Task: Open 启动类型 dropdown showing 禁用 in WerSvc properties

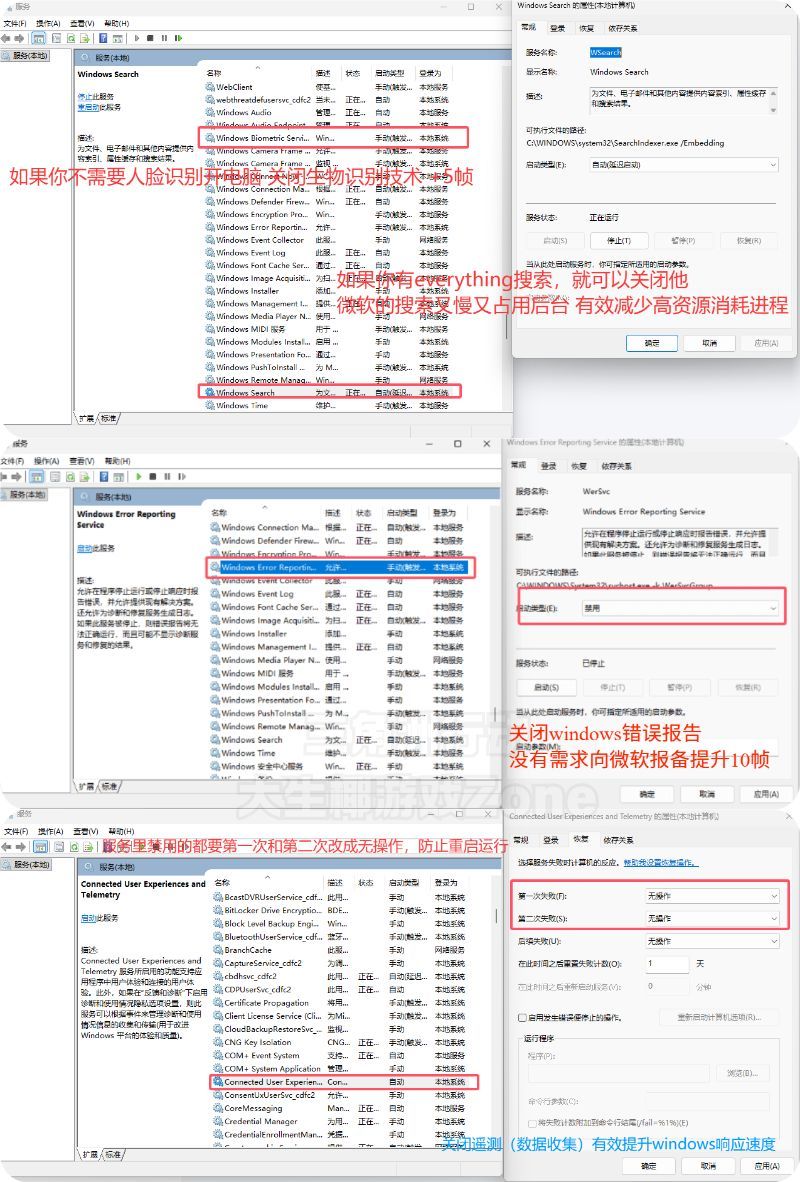Action: [x=681, y=608]
